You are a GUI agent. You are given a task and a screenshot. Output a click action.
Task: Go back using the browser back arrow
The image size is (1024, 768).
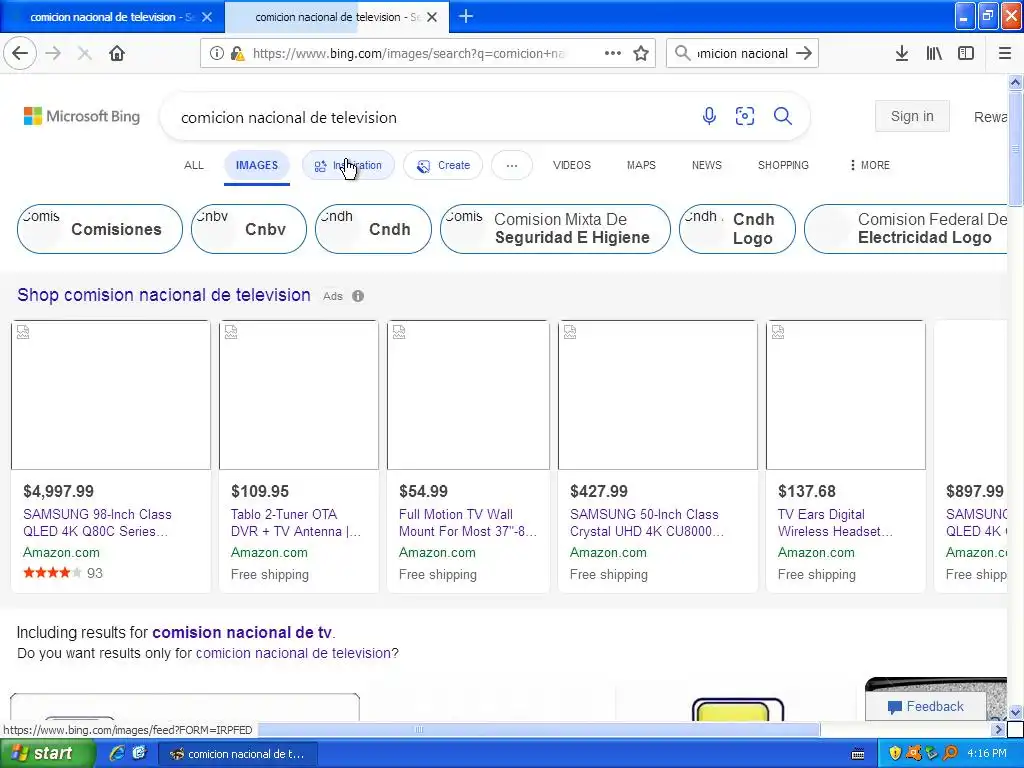tap(20, 53)
